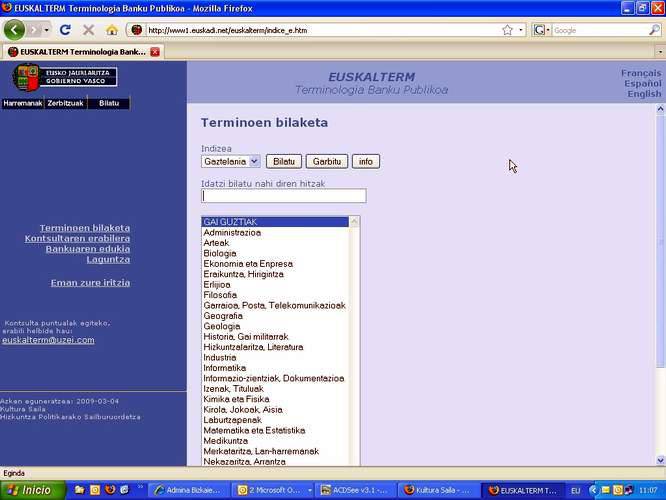Select Laburtzapenak in the list
This screenshot has width=666, height=500.
(275, 420)
